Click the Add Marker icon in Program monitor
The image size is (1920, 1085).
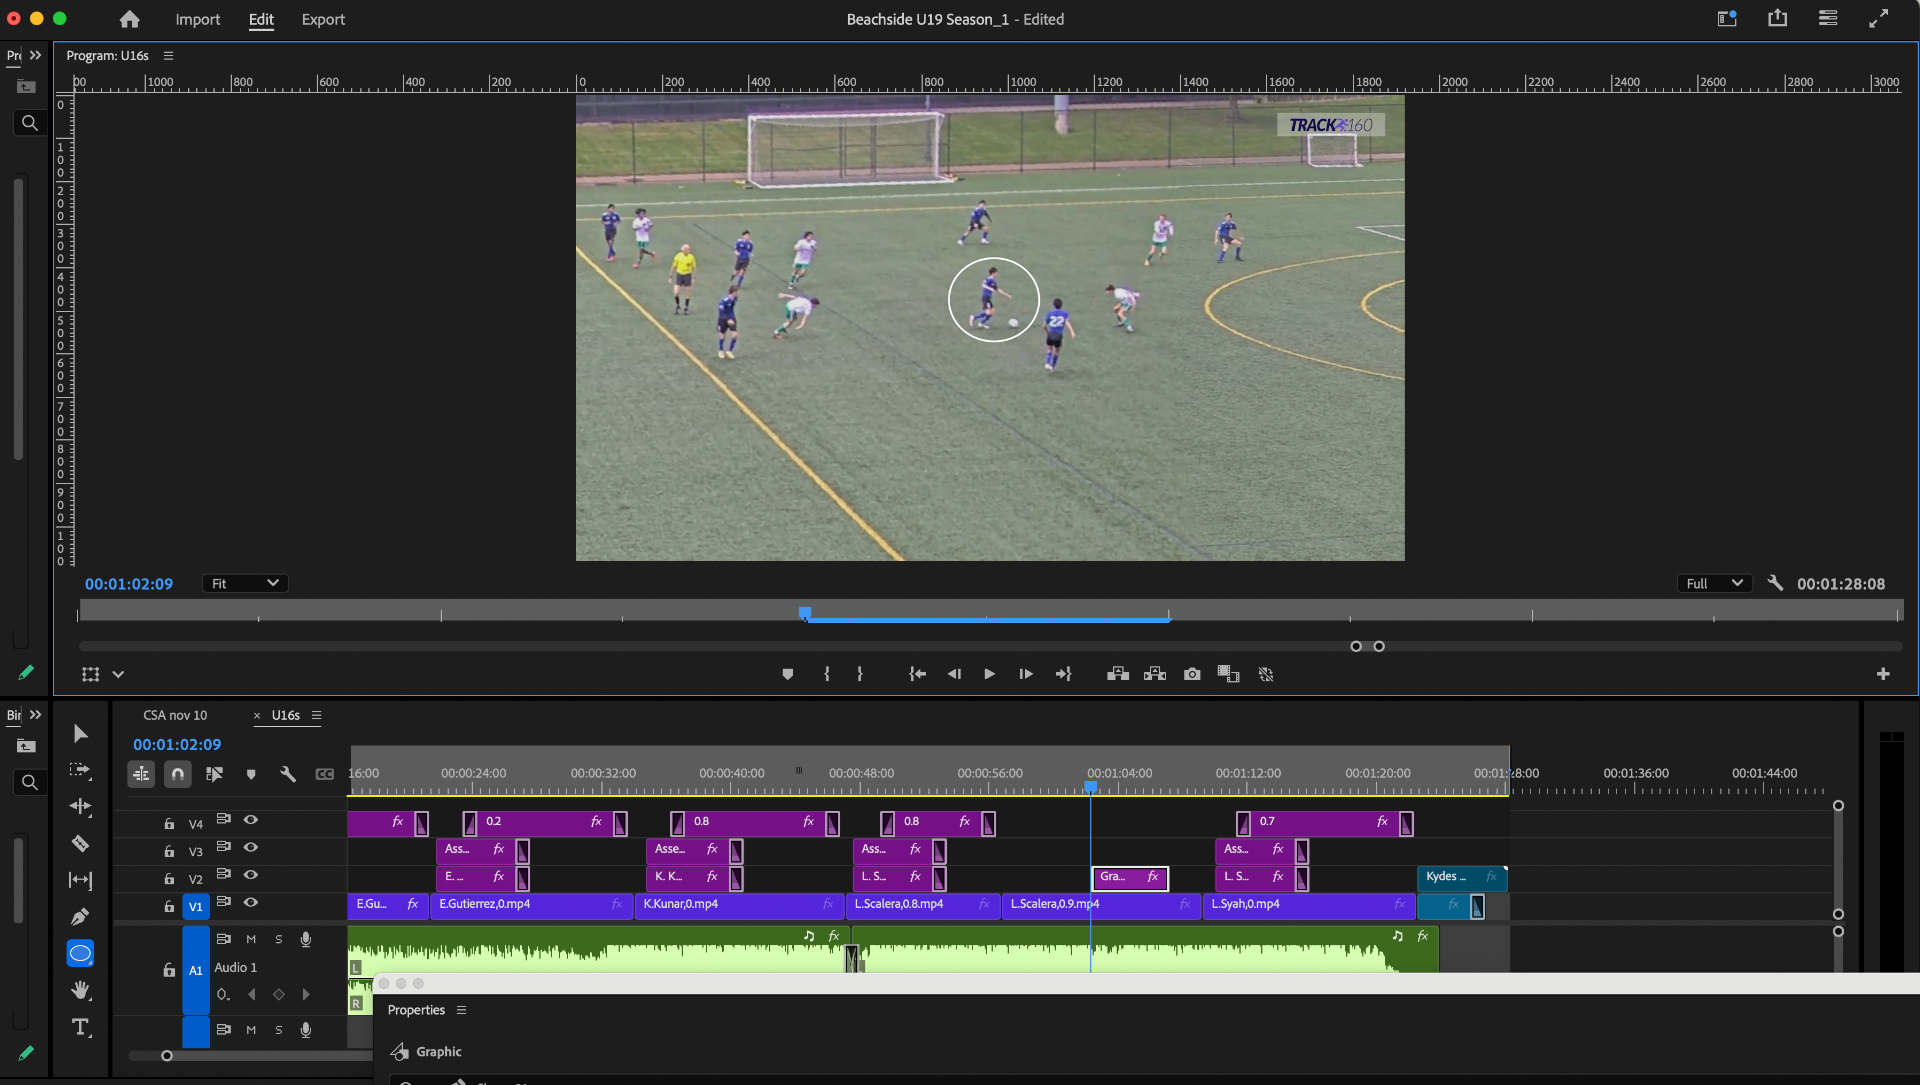pyautogui.click(x=787, y=674)
